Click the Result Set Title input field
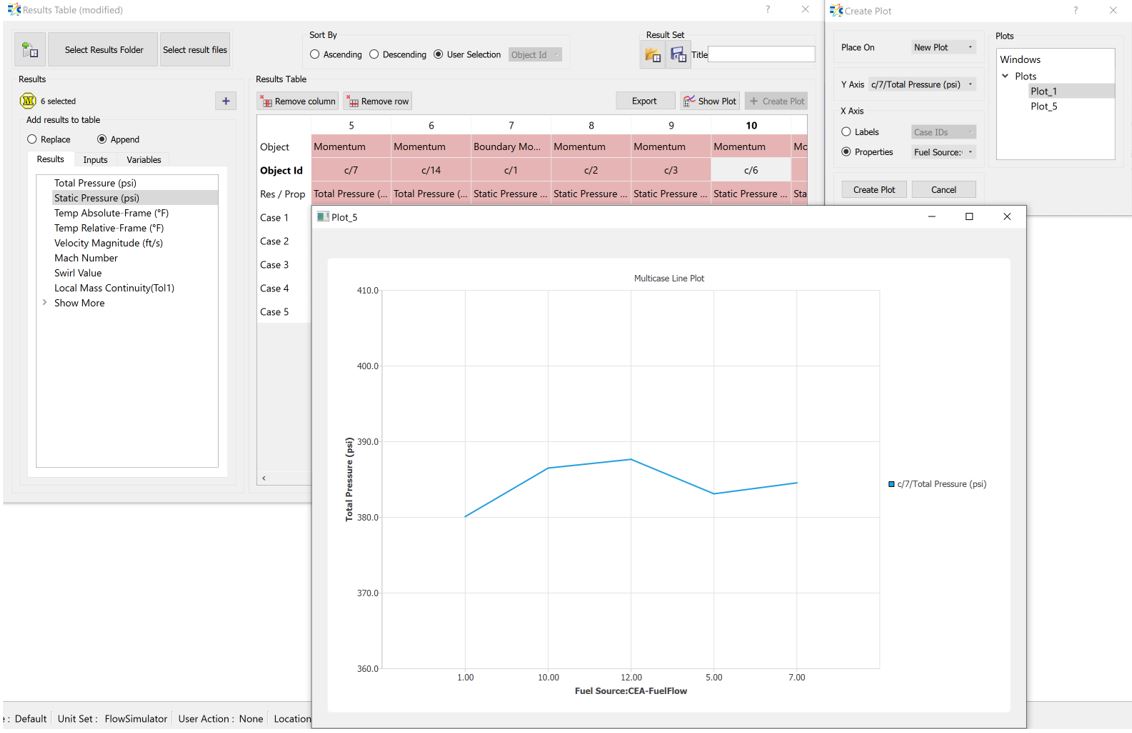 tap(761, 55)
